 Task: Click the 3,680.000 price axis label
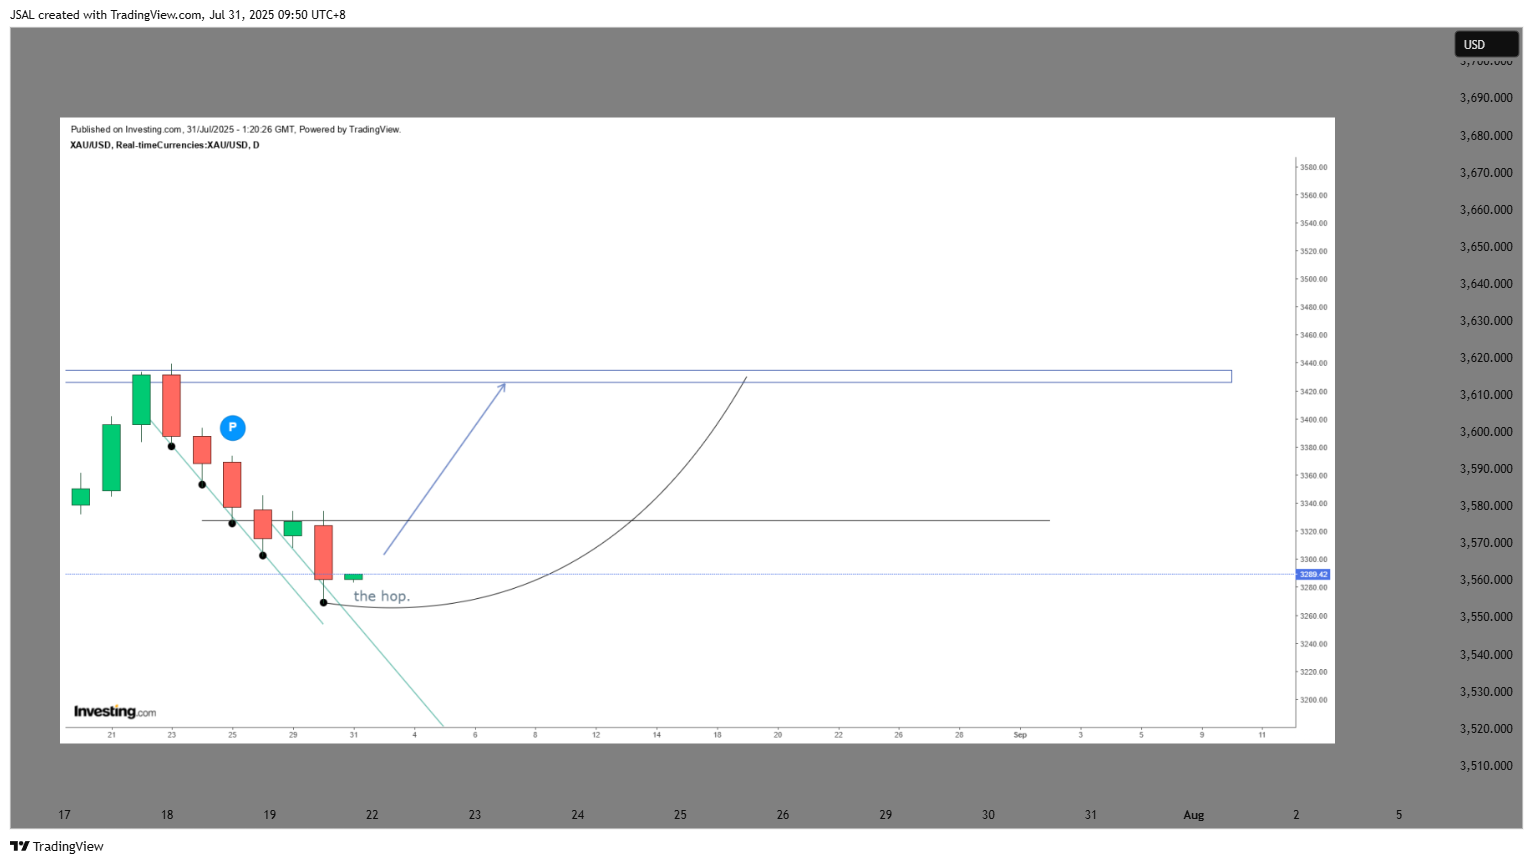tap(1486, 135)
